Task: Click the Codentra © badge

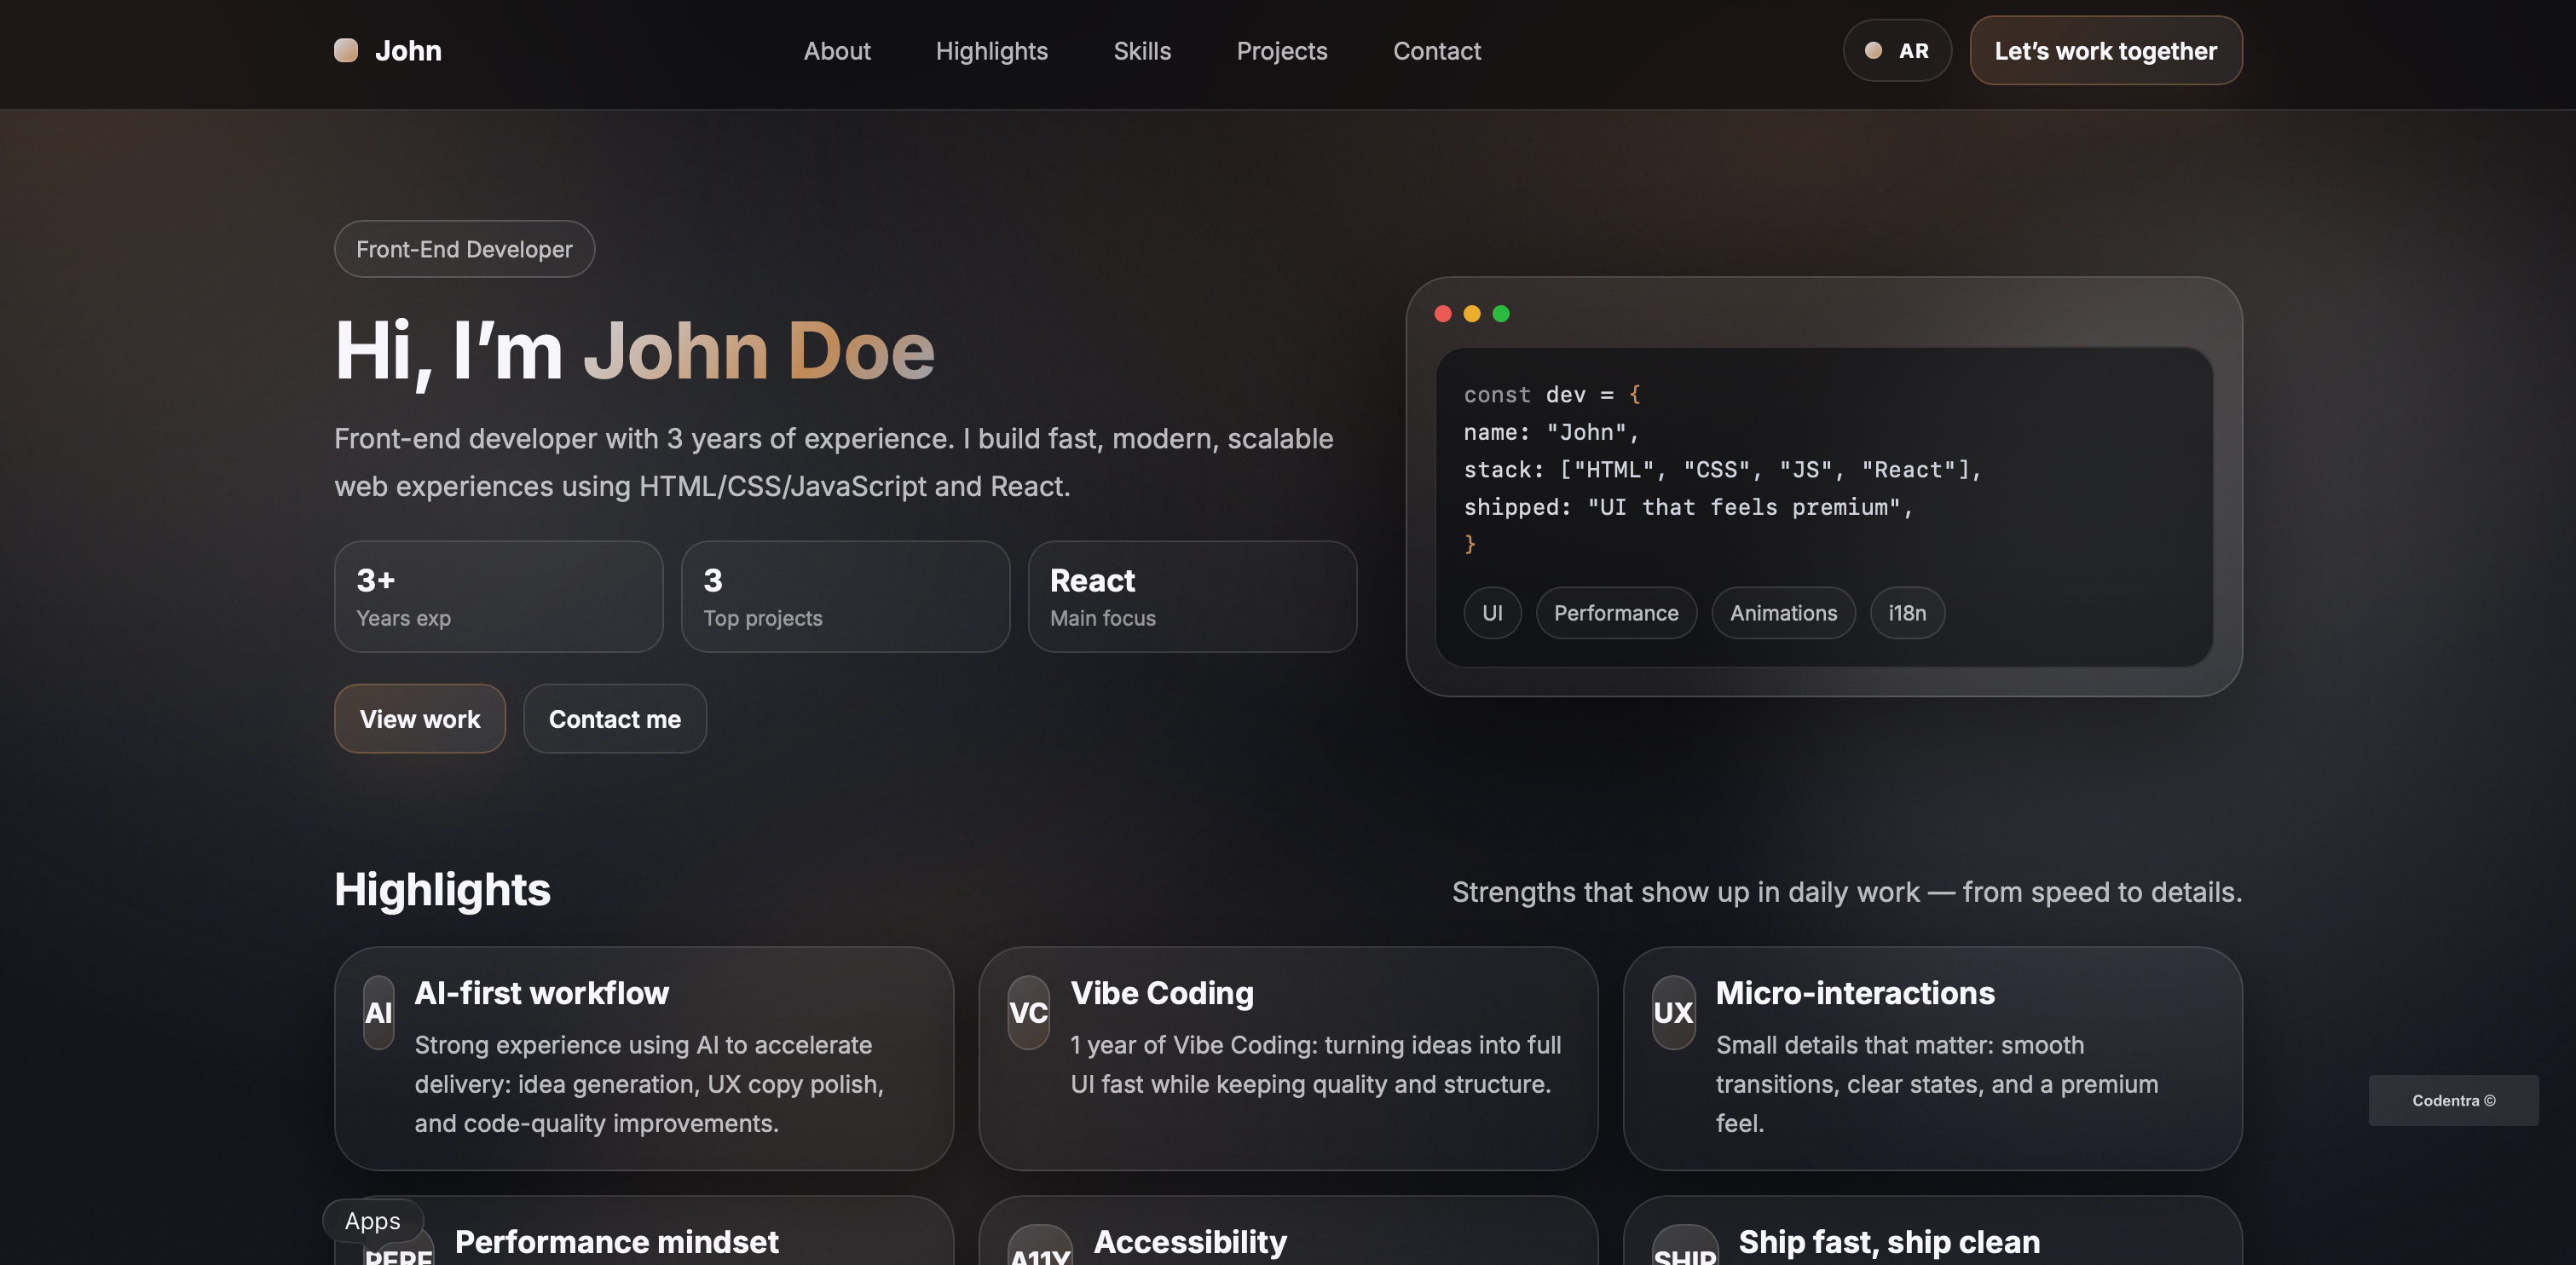Action: click(2452, 1100)
